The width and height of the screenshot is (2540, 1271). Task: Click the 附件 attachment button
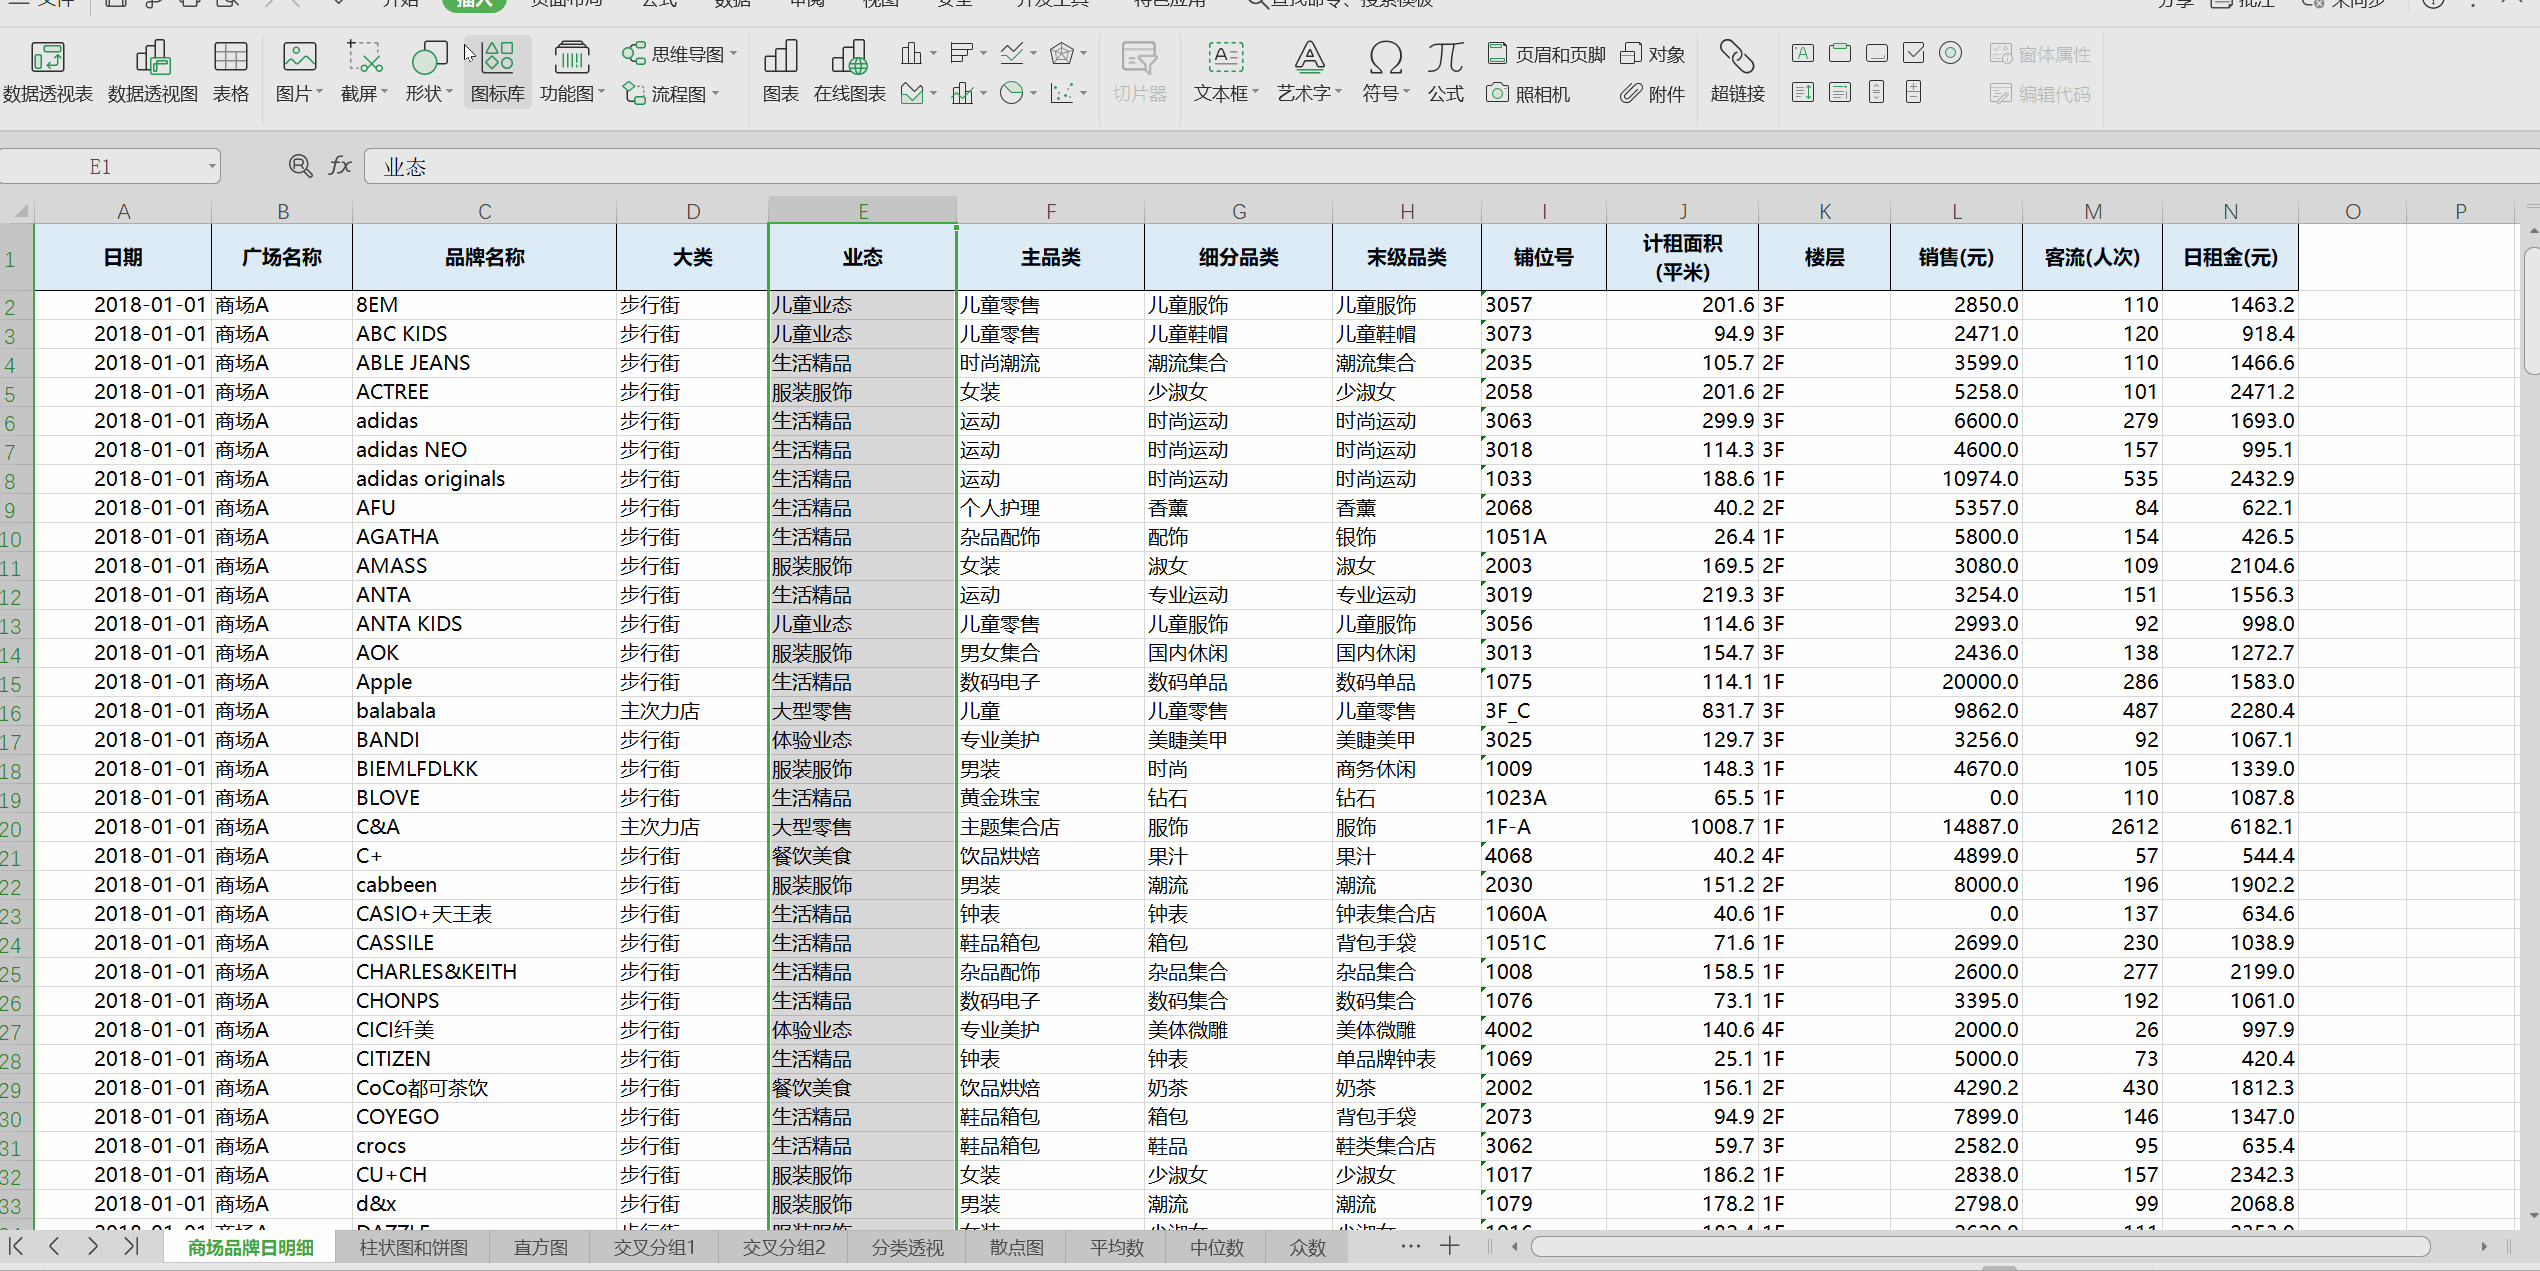click(x=1652, y=94)
